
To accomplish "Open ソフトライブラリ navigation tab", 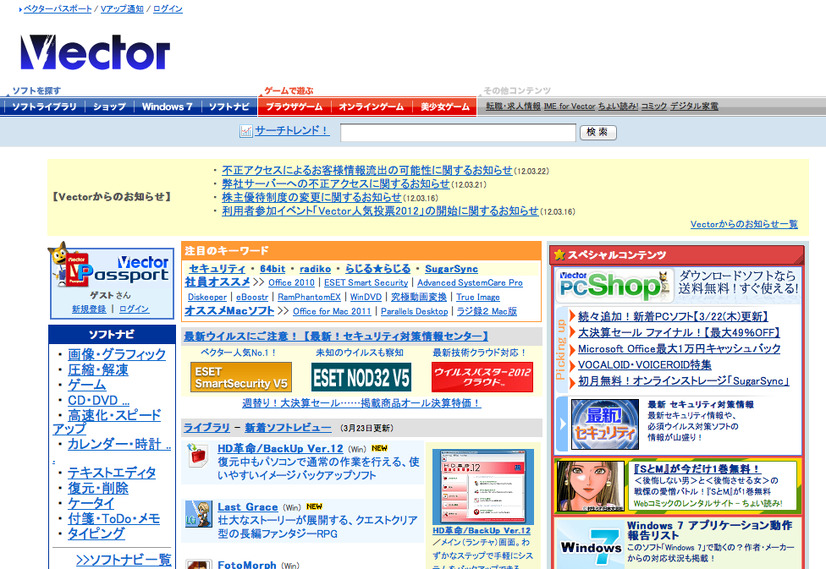I will click(x=44, y=106).
